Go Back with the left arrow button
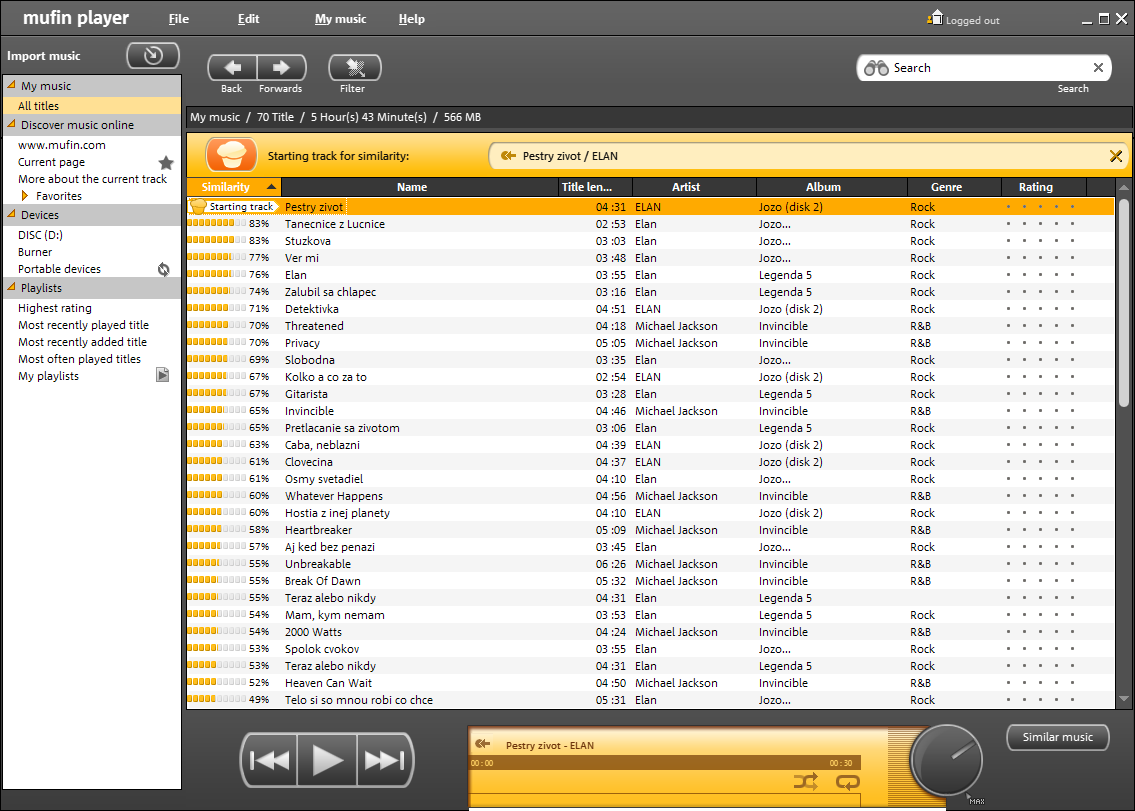This screenshot has height=811, width=1135. point(232,68)
